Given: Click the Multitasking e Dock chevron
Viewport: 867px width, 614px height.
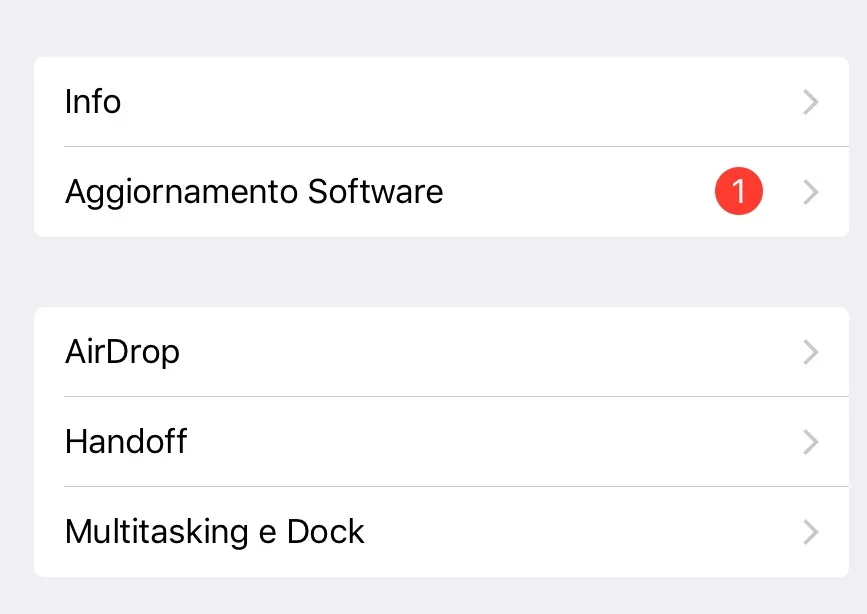Looking at the screenshot, I should [810, 532].
